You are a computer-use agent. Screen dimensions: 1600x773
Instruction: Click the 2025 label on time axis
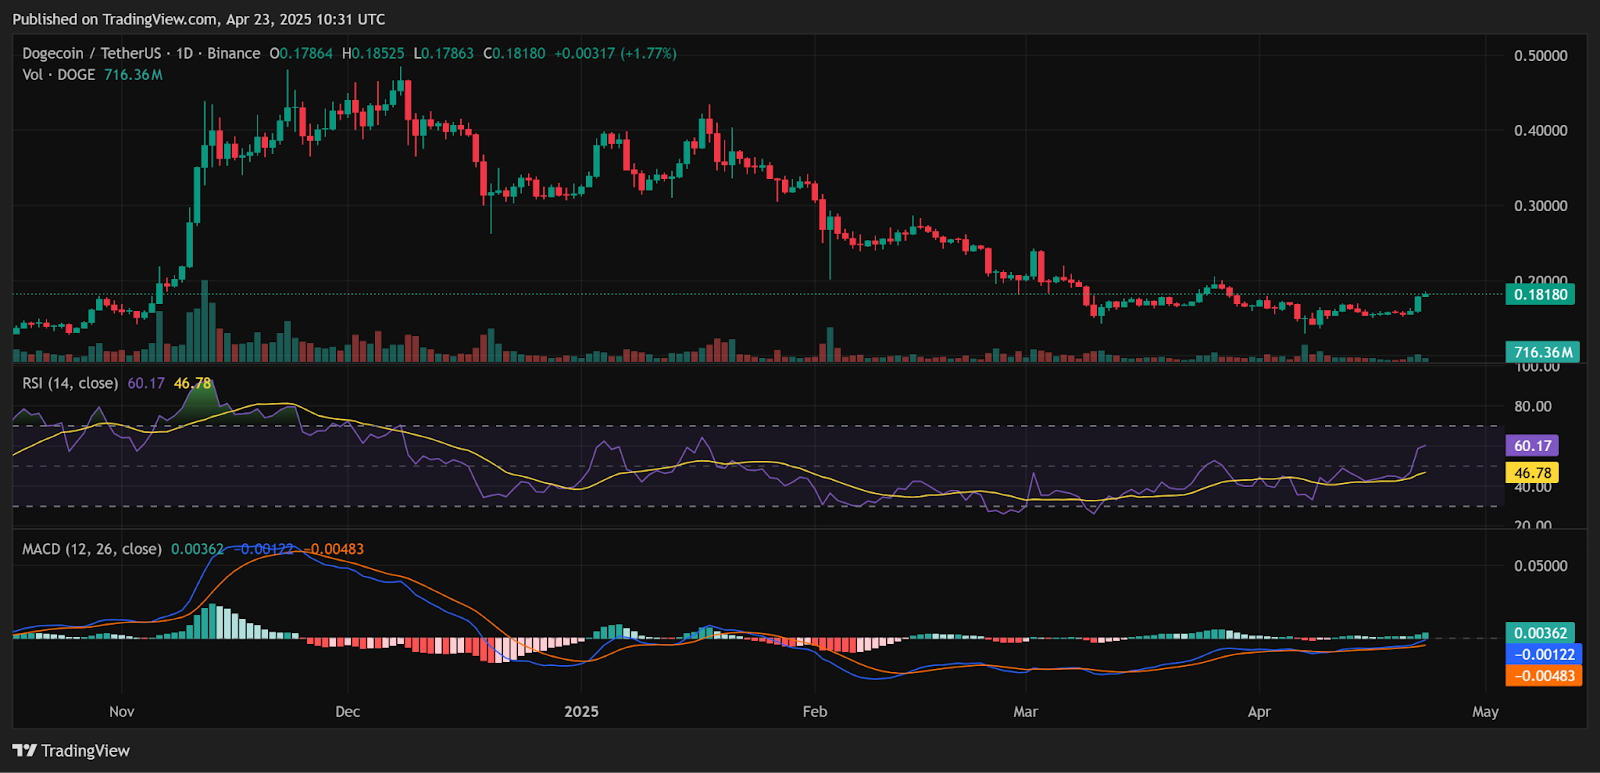[581, 712]
